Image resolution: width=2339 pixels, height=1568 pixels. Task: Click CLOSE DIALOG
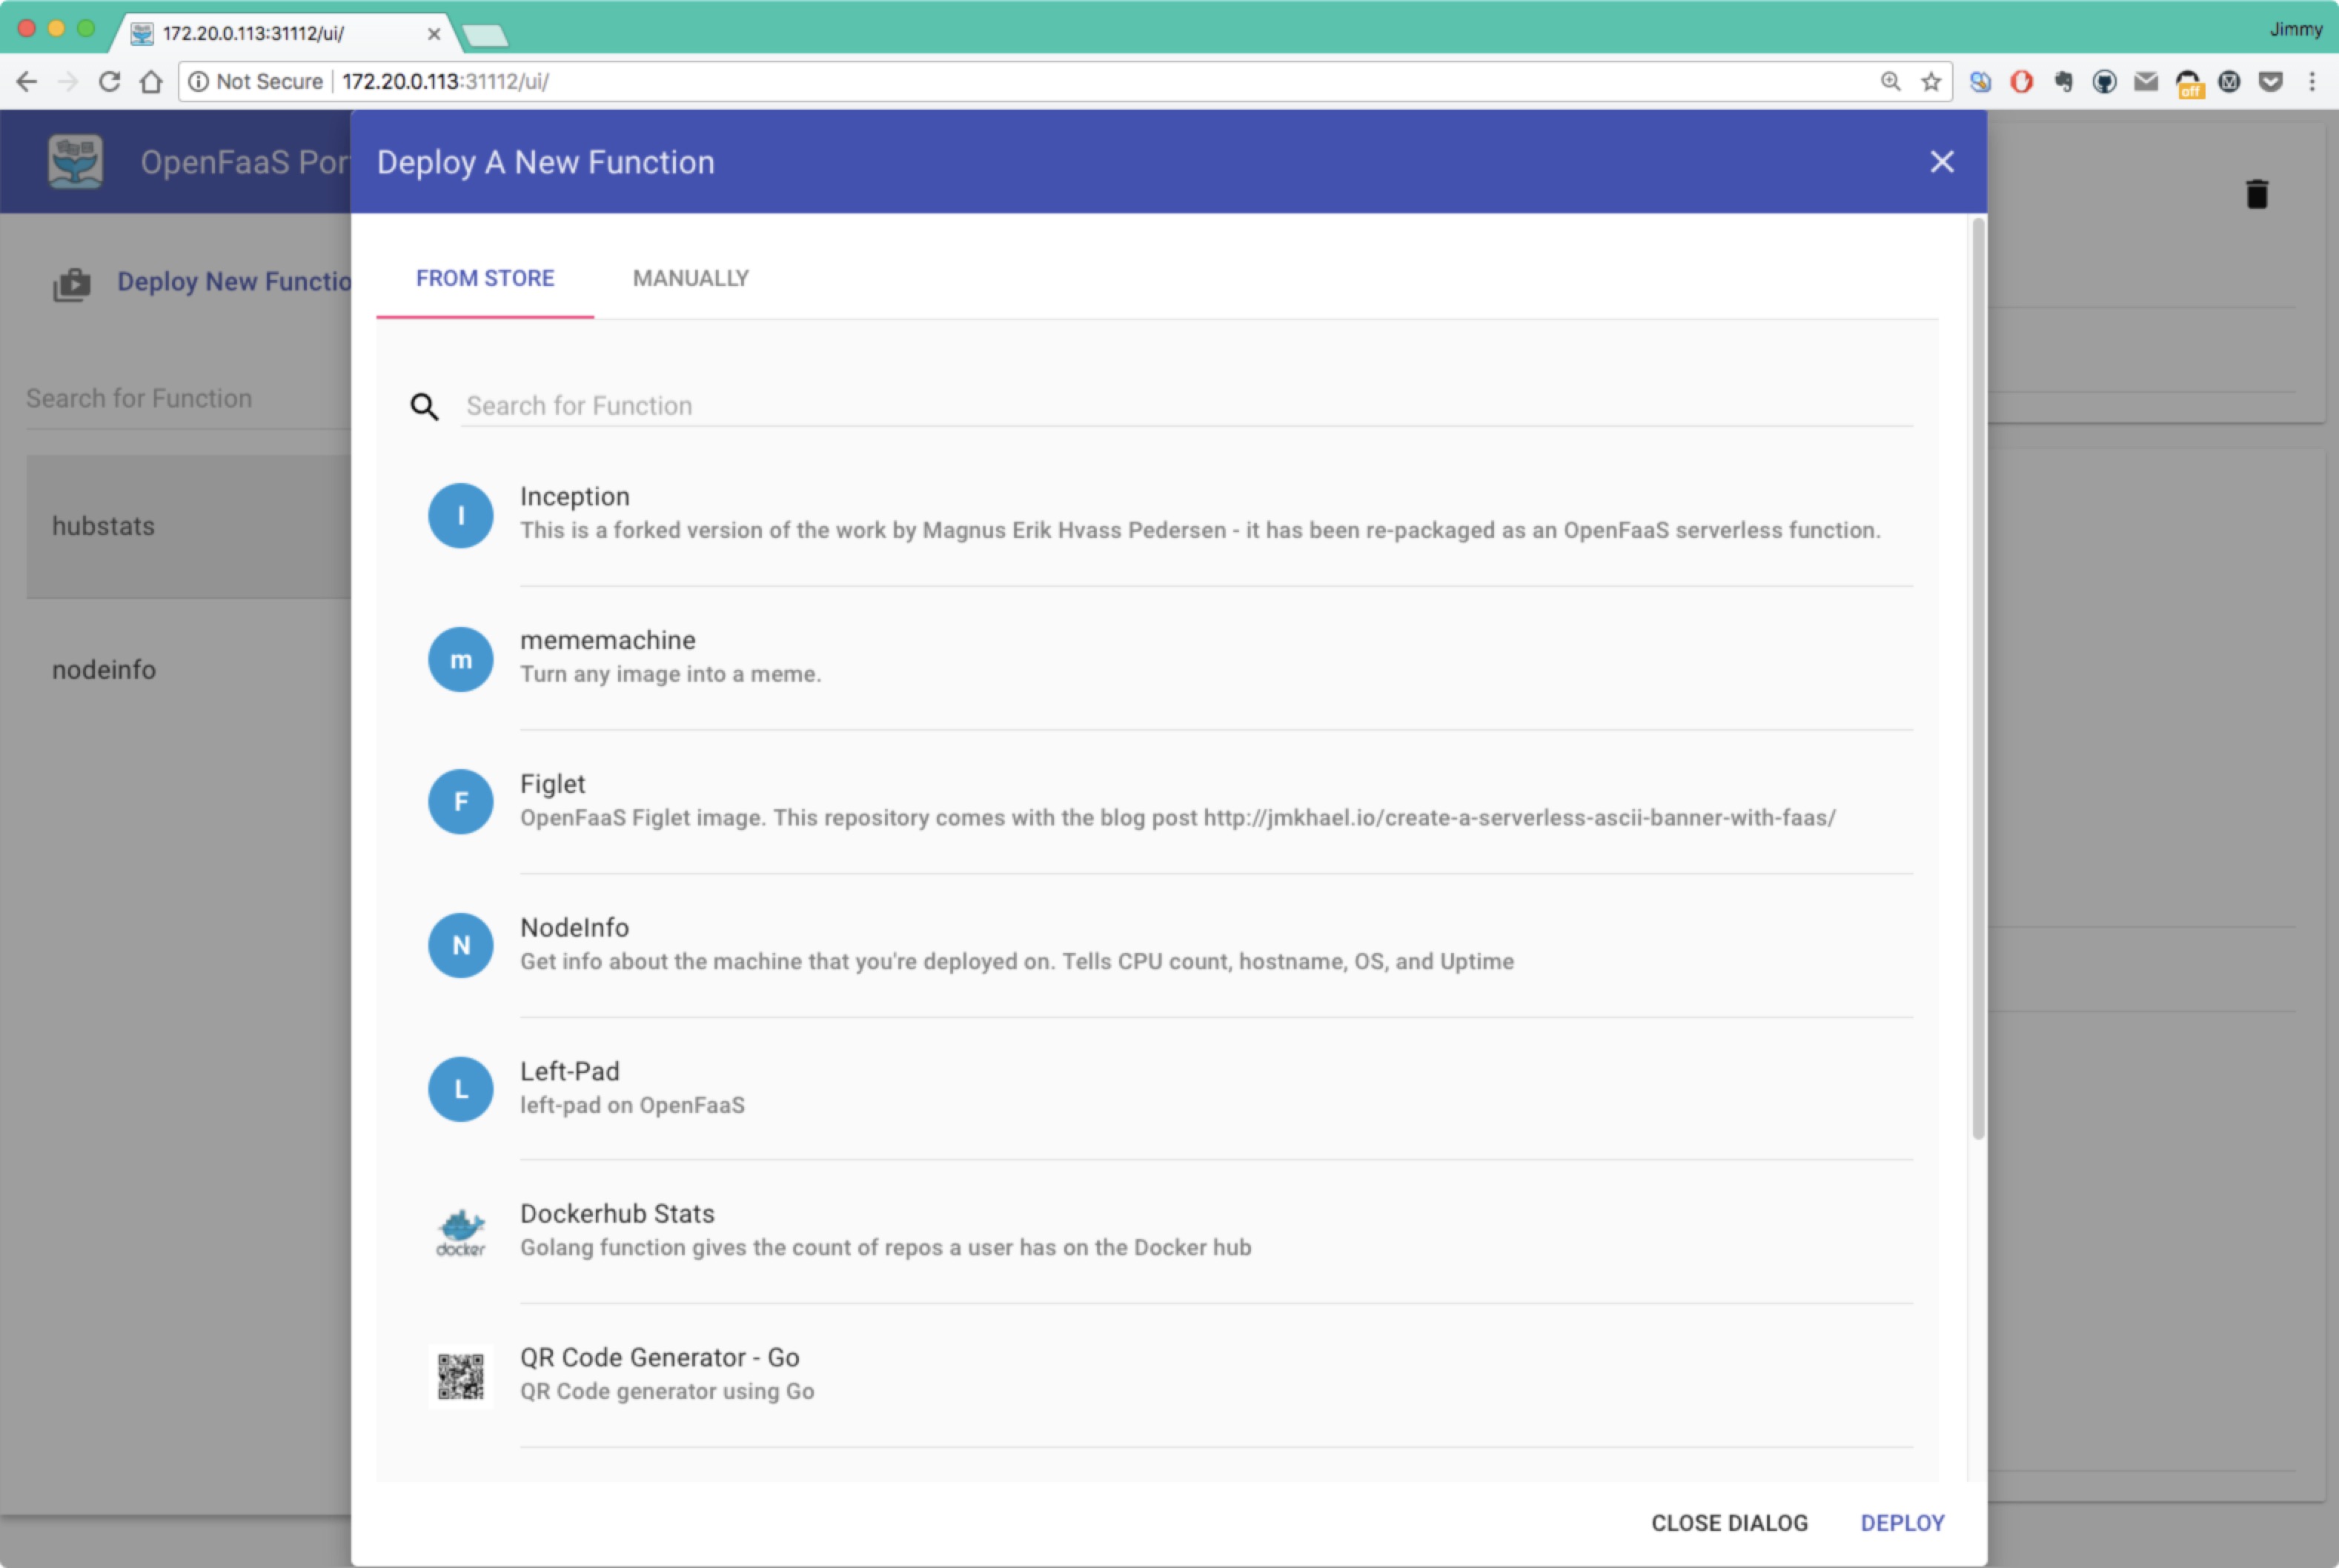pyautogui.click(x=1729, y=1522)
